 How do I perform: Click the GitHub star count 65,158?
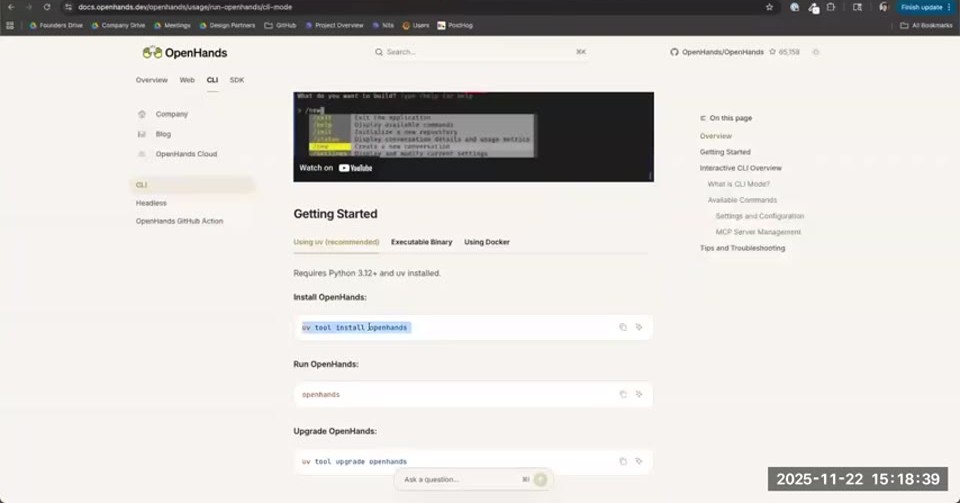pyautogui.click(x=784, y=52)
